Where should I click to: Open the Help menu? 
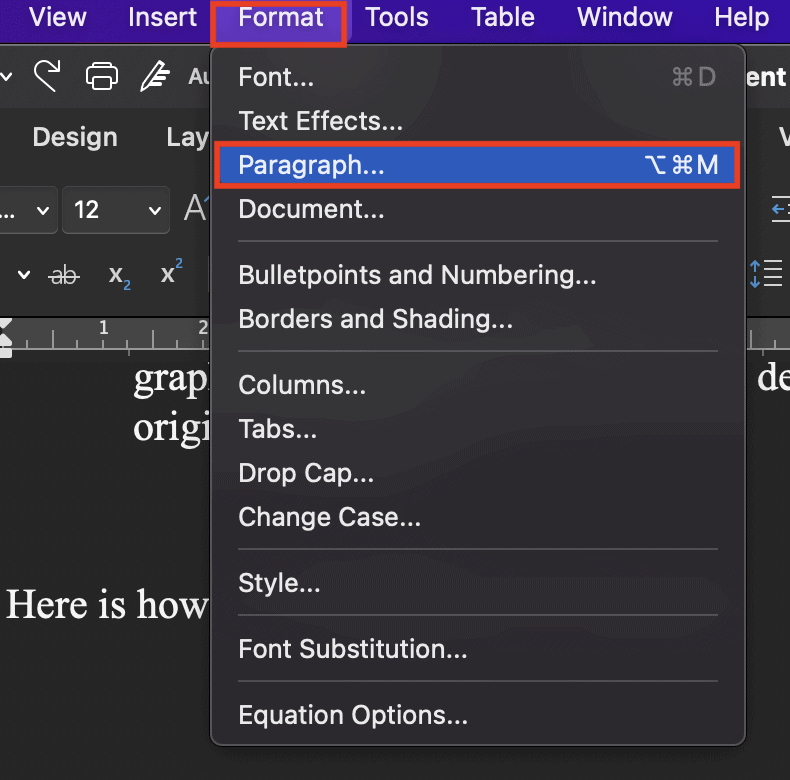742,17
